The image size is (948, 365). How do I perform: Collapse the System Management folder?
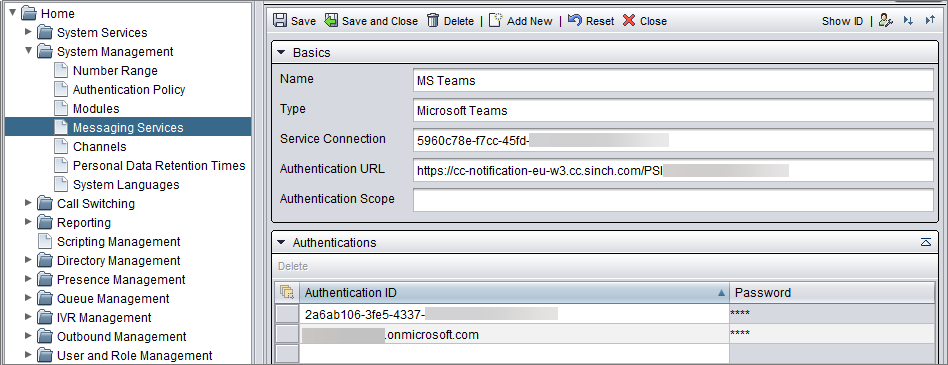[28, 51]
